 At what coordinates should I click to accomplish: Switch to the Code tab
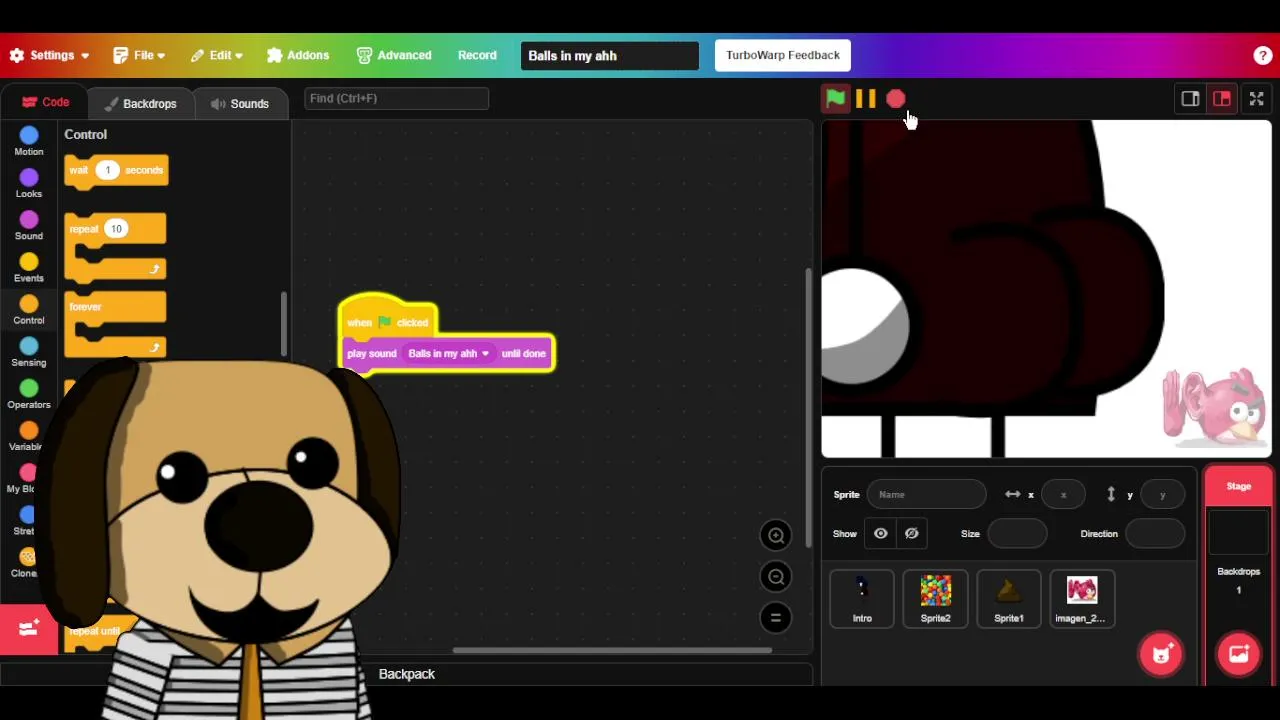(45, 103)
